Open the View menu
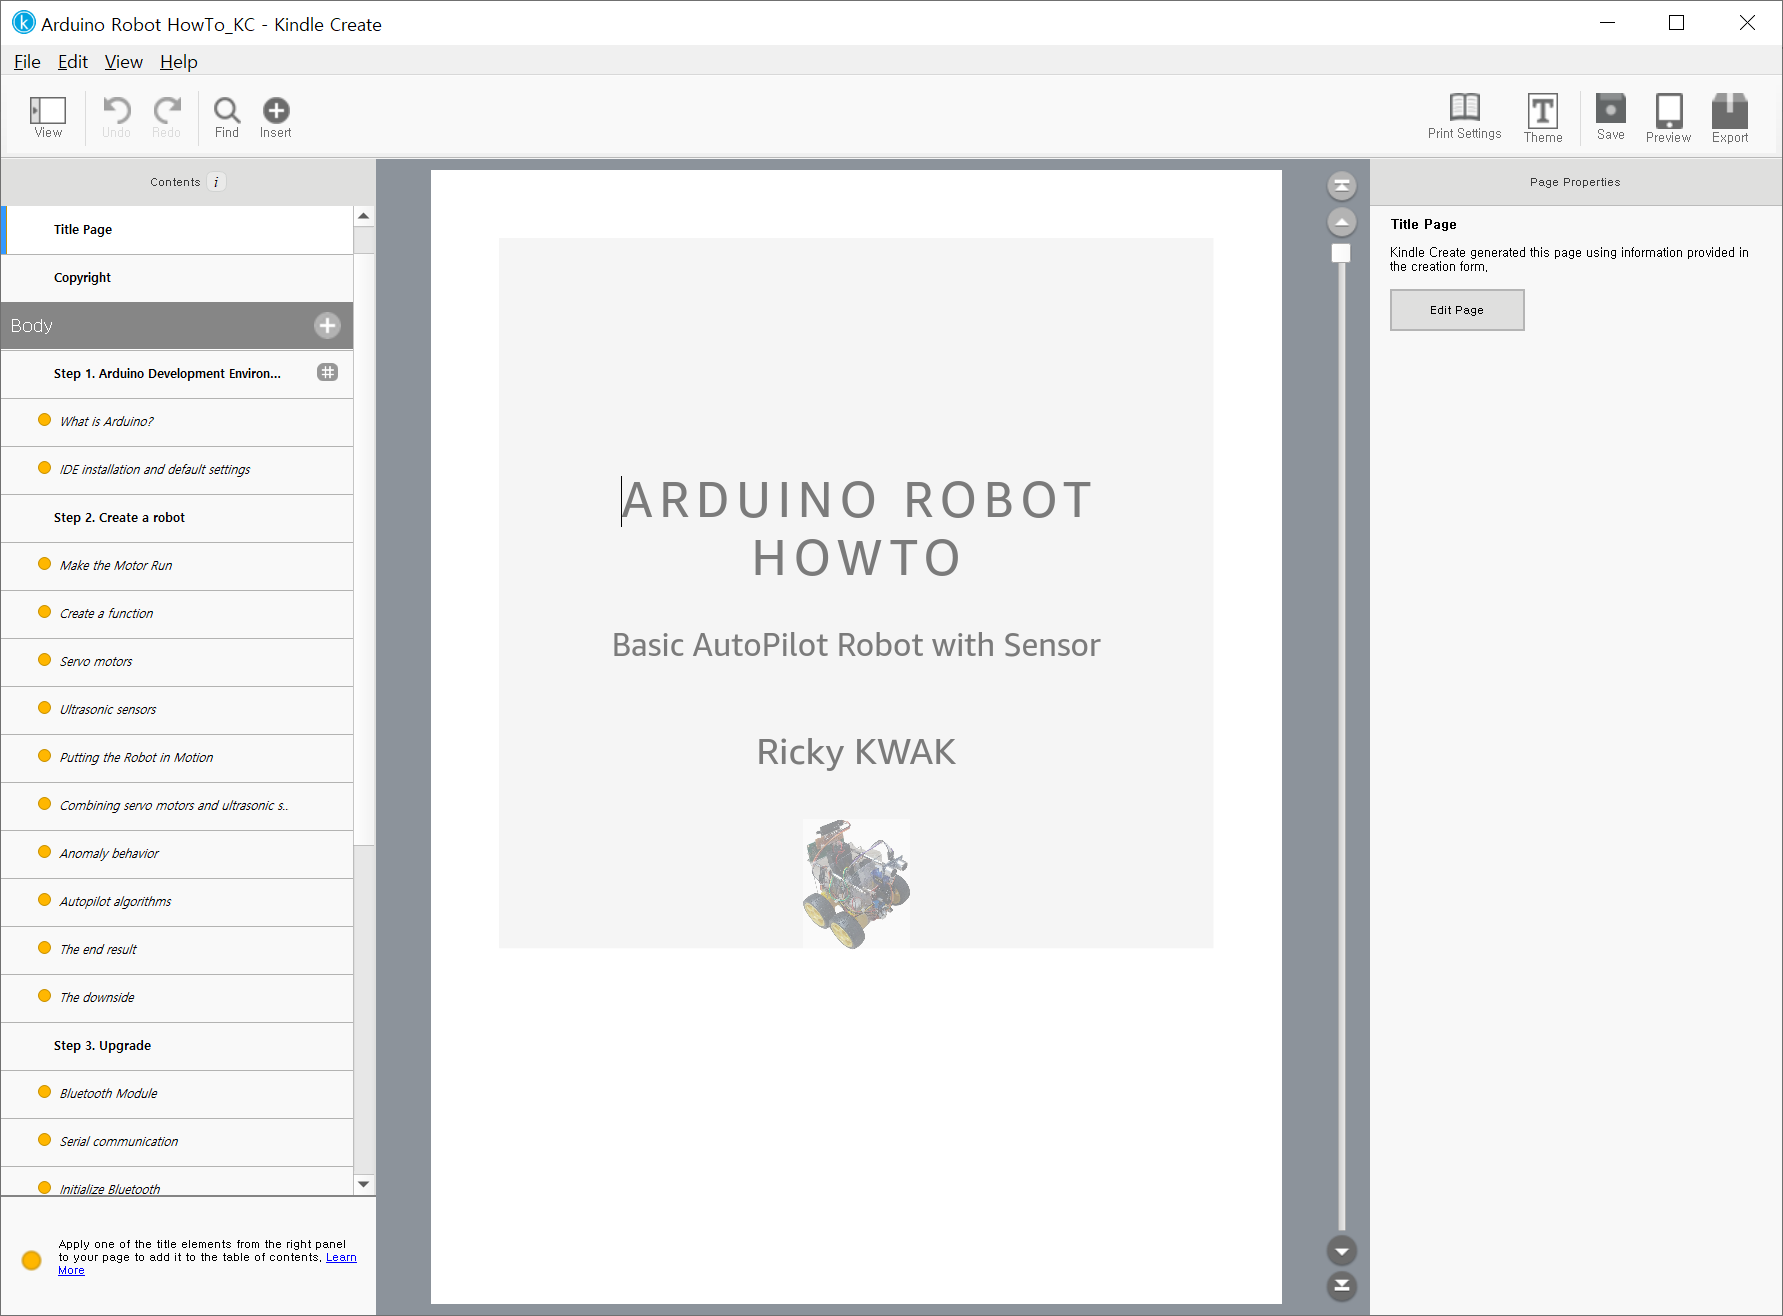 pos(124,62)
